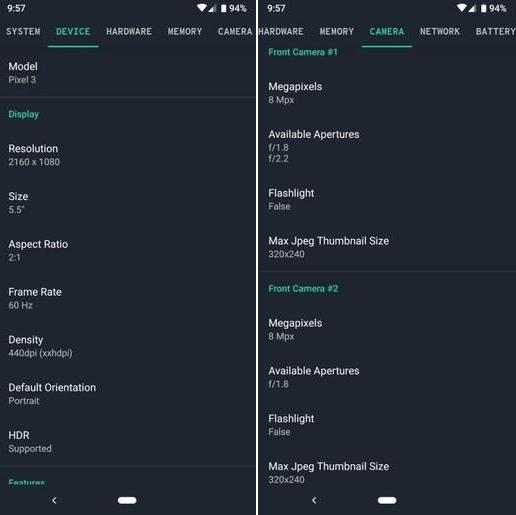Open the BATTERY tab
This screenshot has width=516, height=515.
(x=495, y=31)
